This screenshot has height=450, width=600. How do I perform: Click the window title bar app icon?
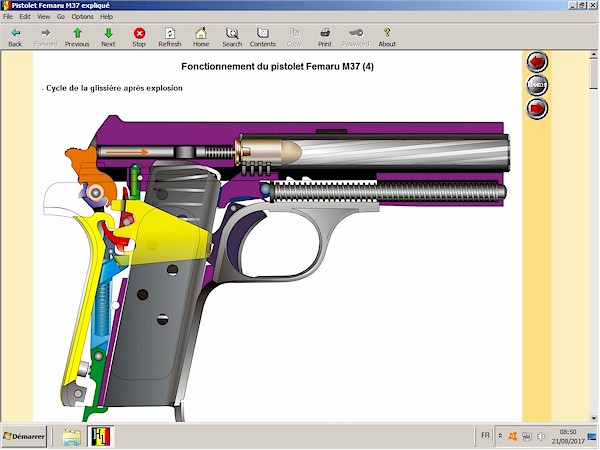coord(5,5)
